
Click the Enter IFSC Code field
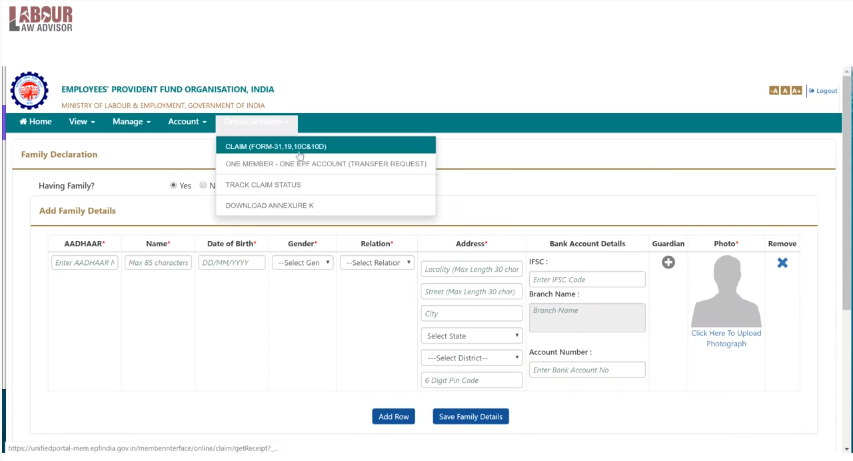587,279
